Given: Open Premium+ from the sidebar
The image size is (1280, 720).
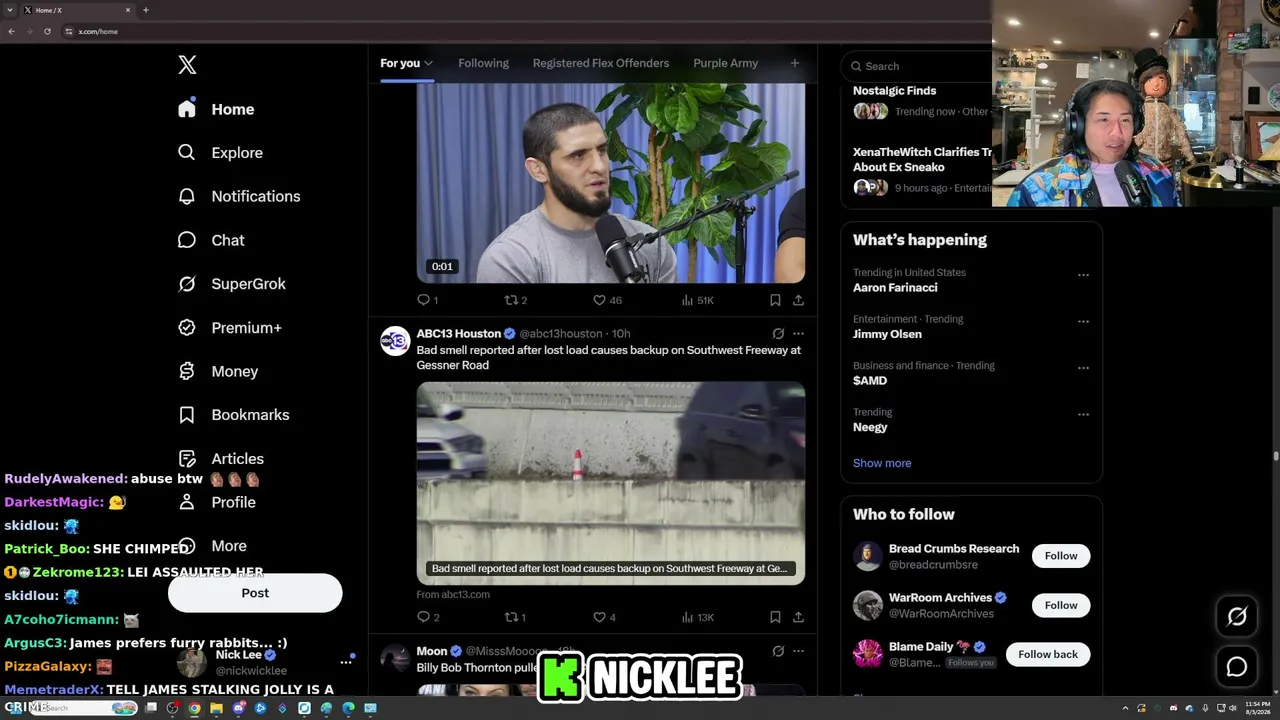Looking at the screenshot, I should pos(229,328).
